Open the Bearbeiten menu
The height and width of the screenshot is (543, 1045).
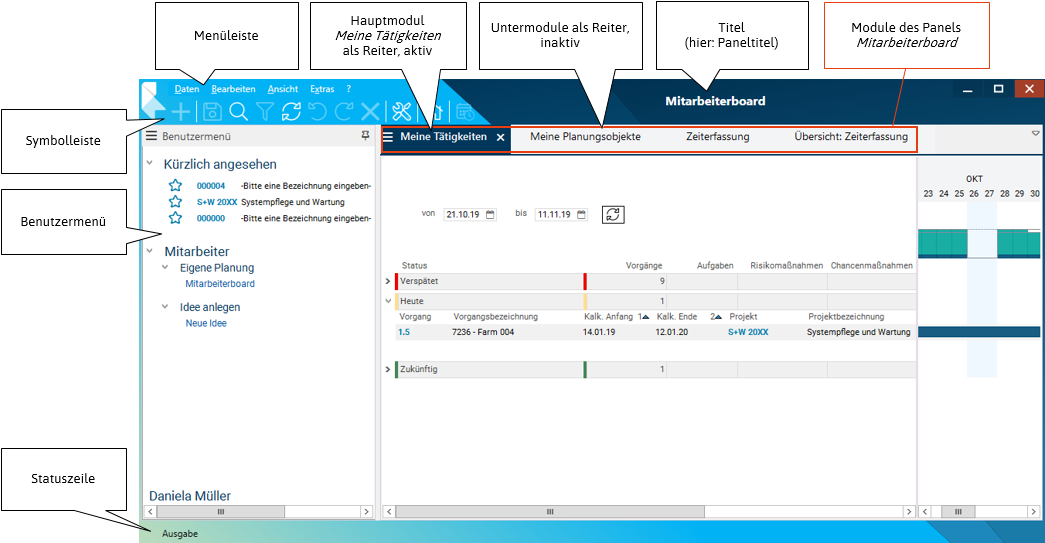[233, 89]
